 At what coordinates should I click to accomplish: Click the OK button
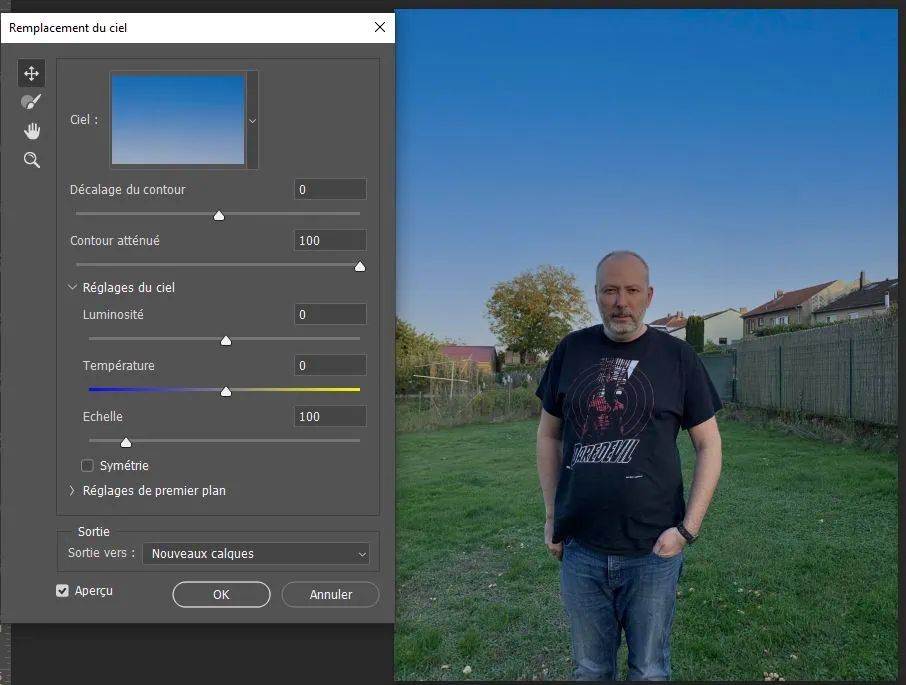tap(221, 595)
